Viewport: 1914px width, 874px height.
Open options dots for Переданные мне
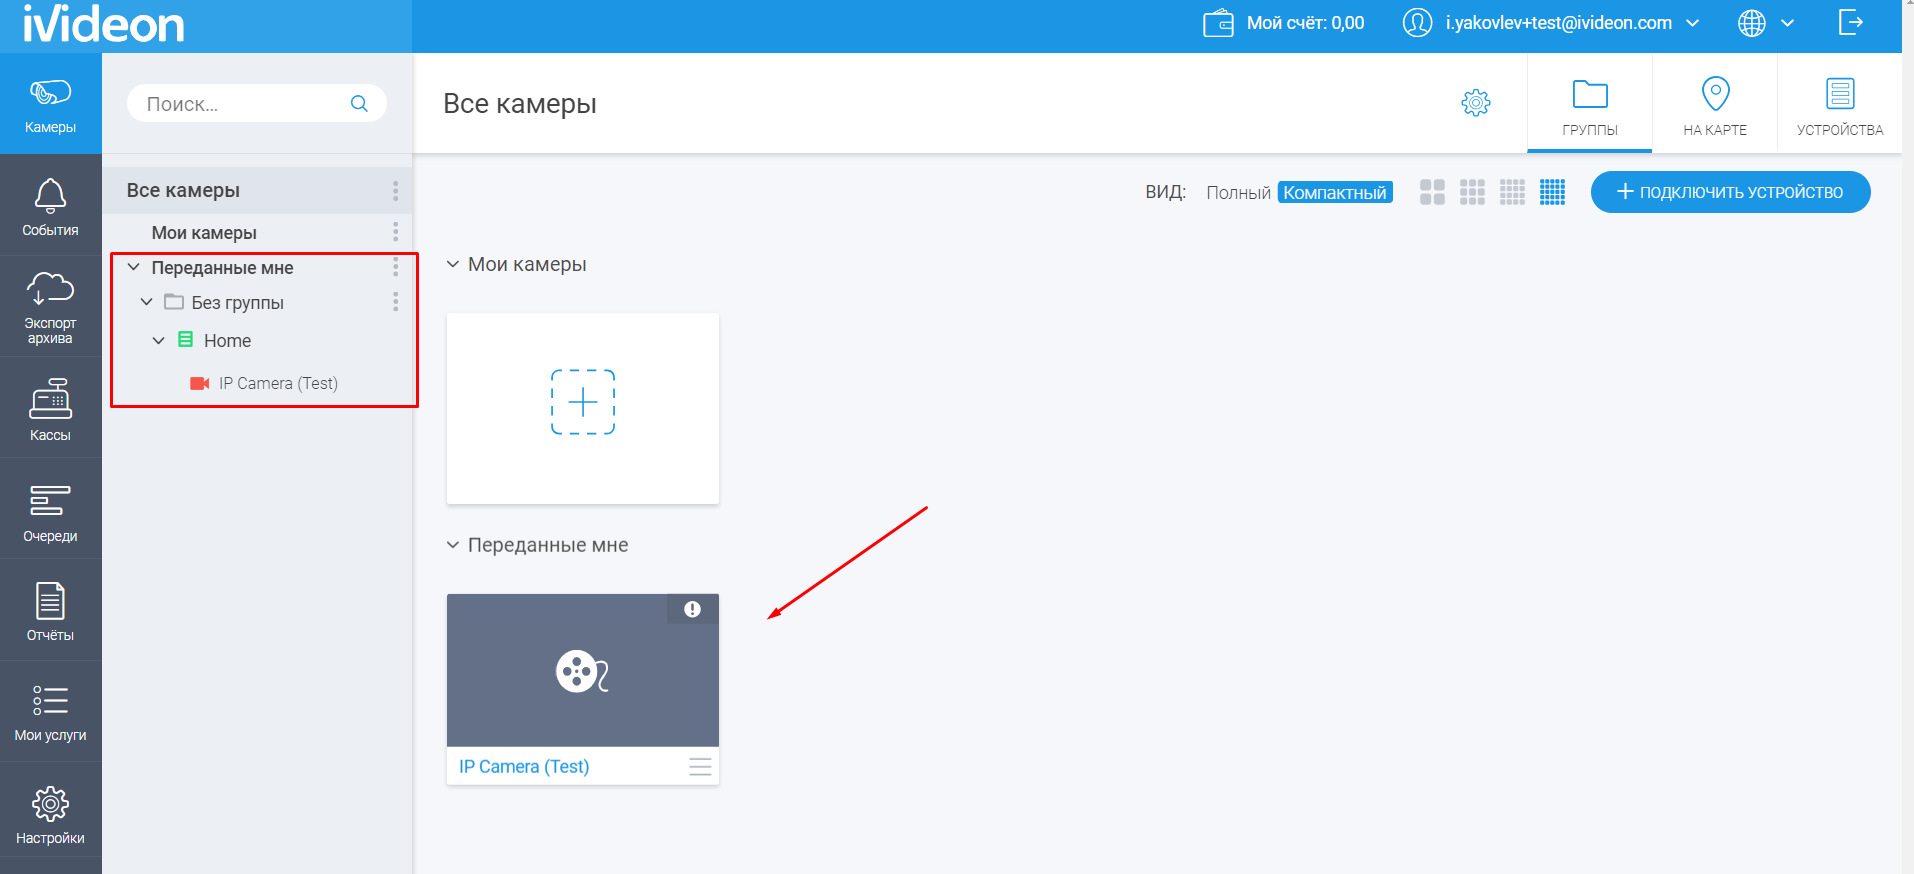(396, 267)
